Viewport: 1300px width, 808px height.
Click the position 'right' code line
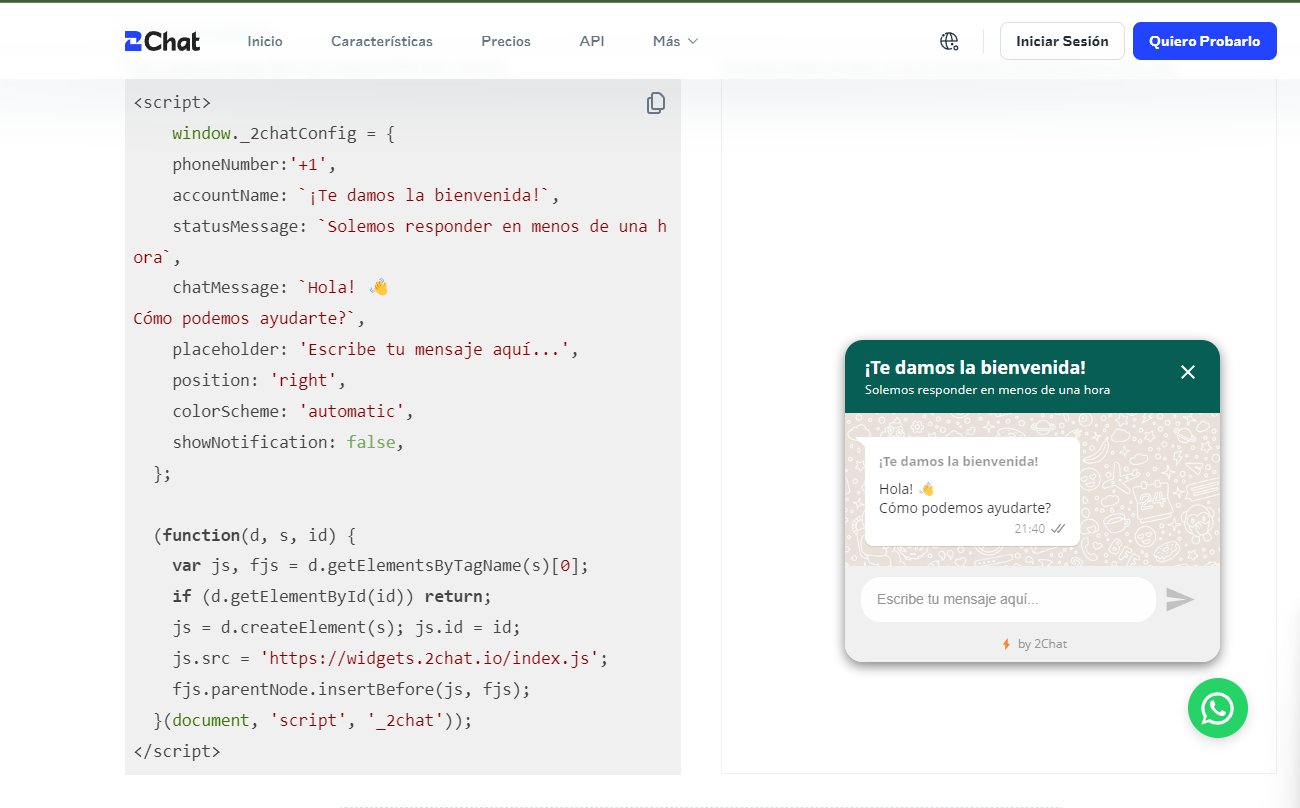(259, 380)
